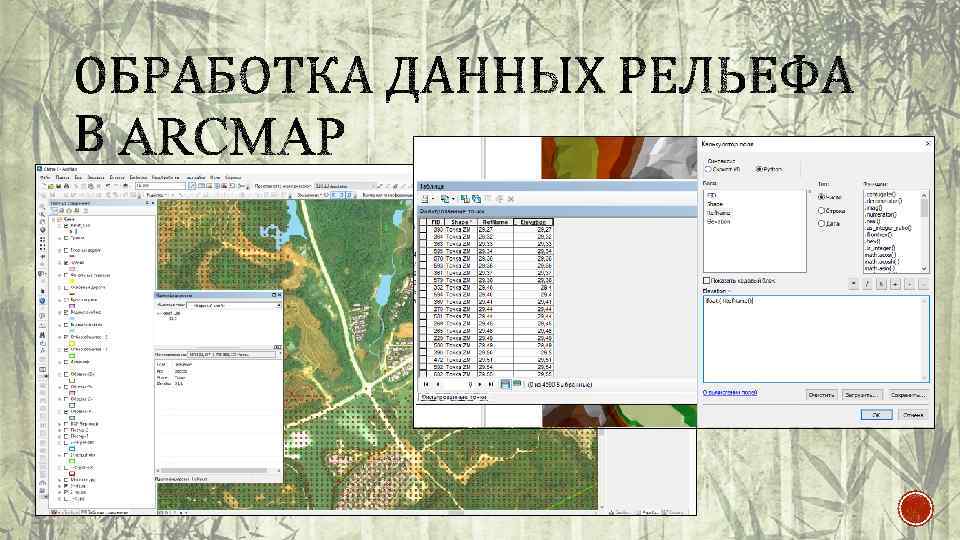Choose Дата type radio button

point(822,223)
